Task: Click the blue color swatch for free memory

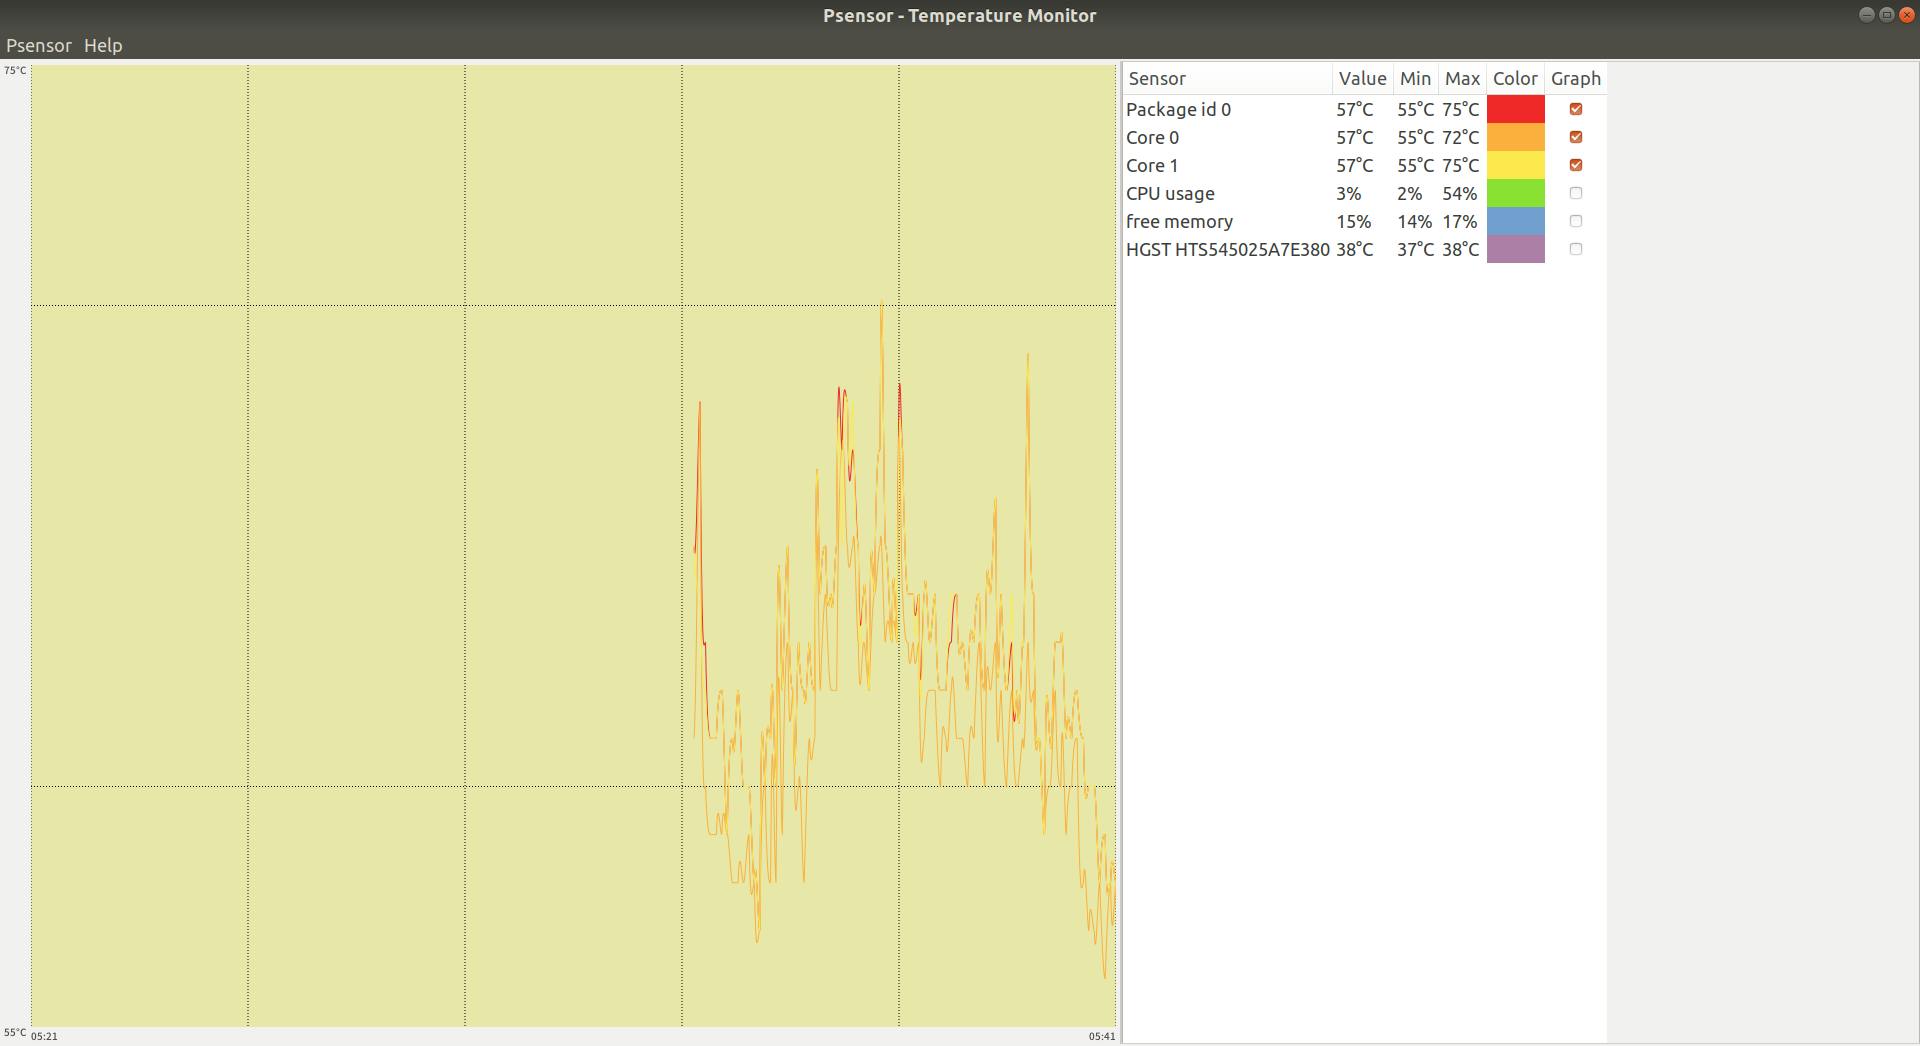Action: click(x=1516, y=221)
